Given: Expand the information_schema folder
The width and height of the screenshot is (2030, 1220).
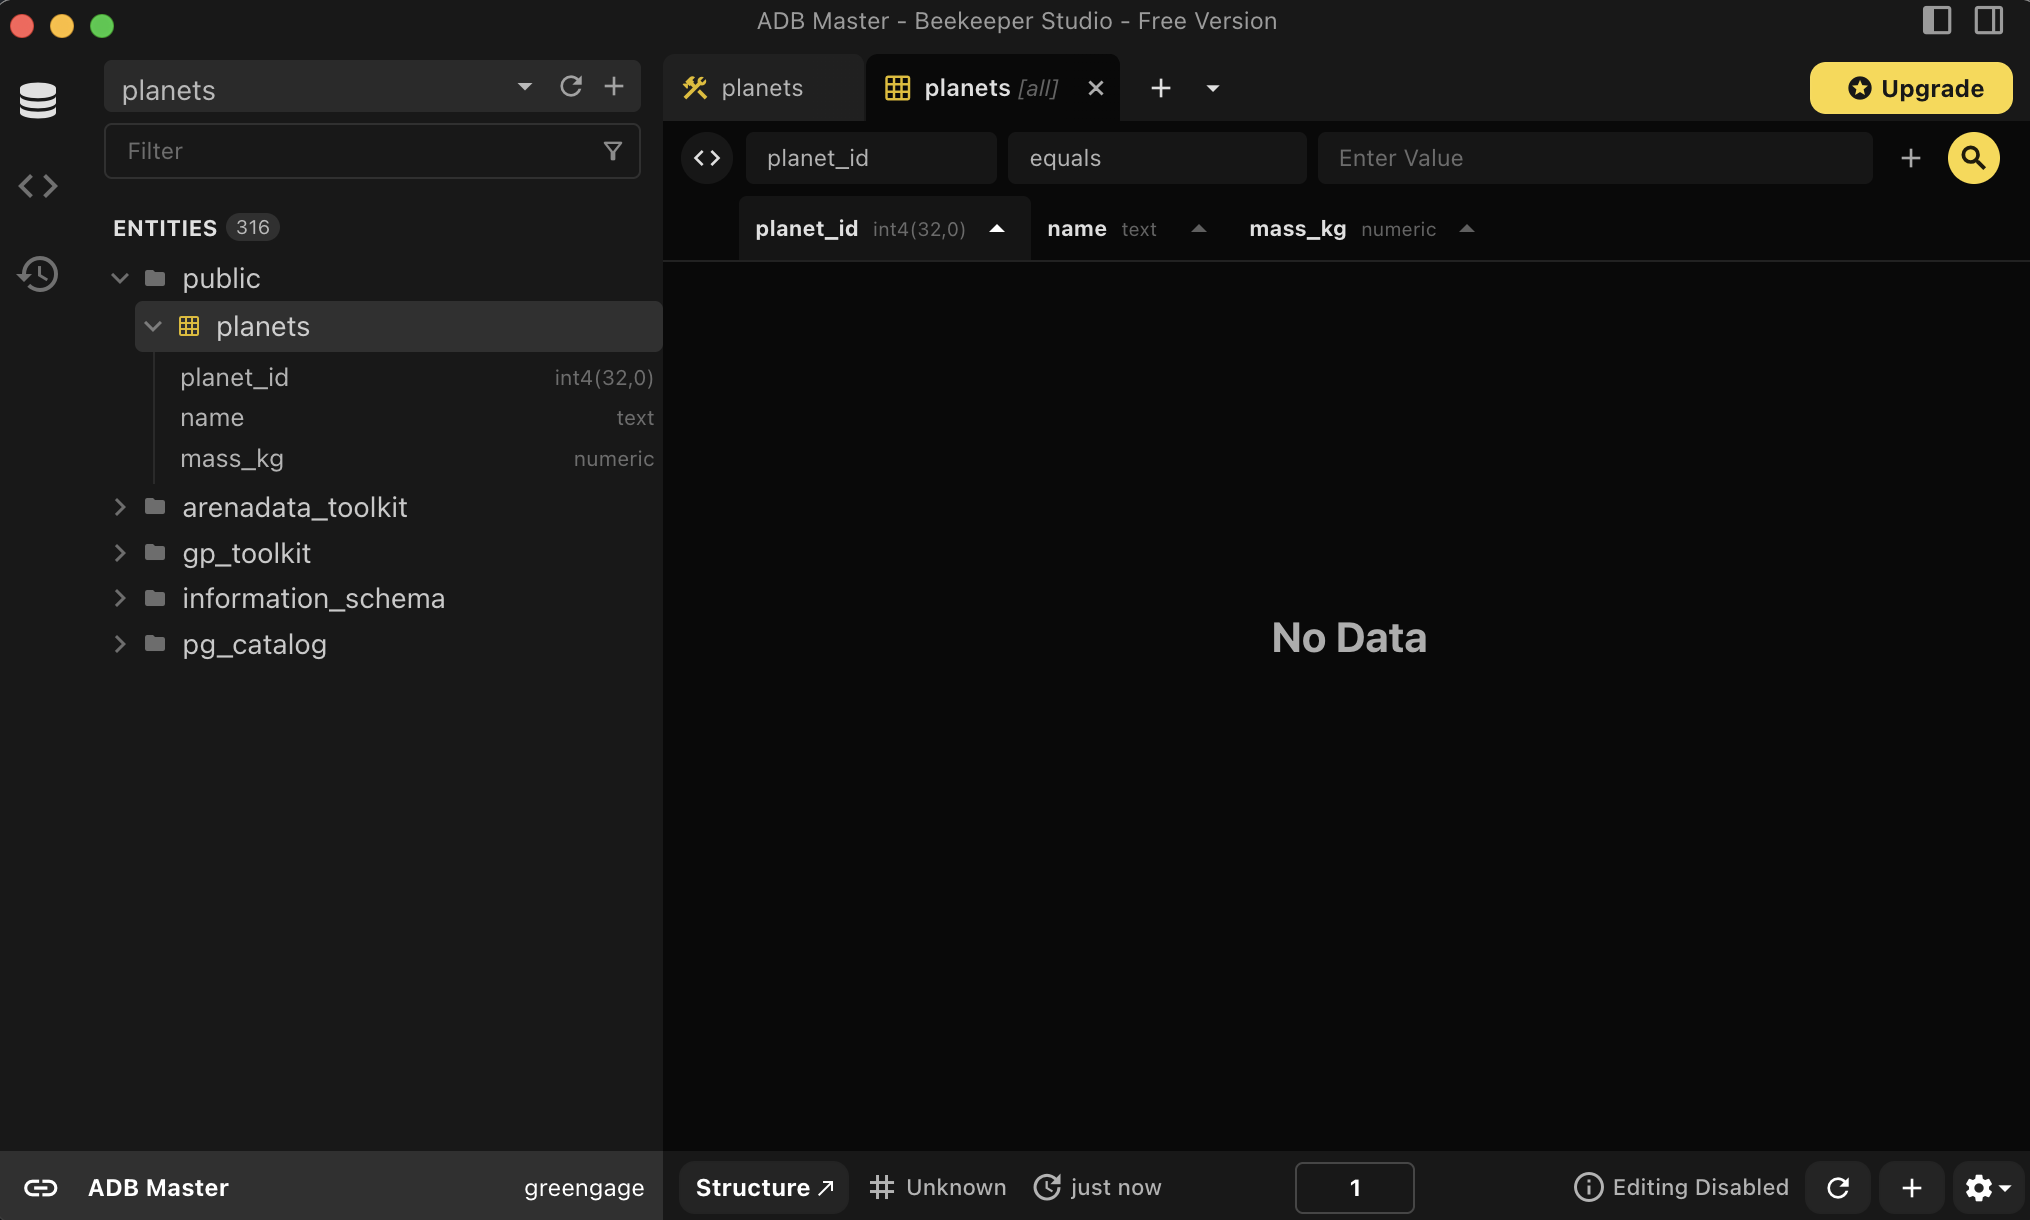Looking at the screenshot, I should point(120,598).
